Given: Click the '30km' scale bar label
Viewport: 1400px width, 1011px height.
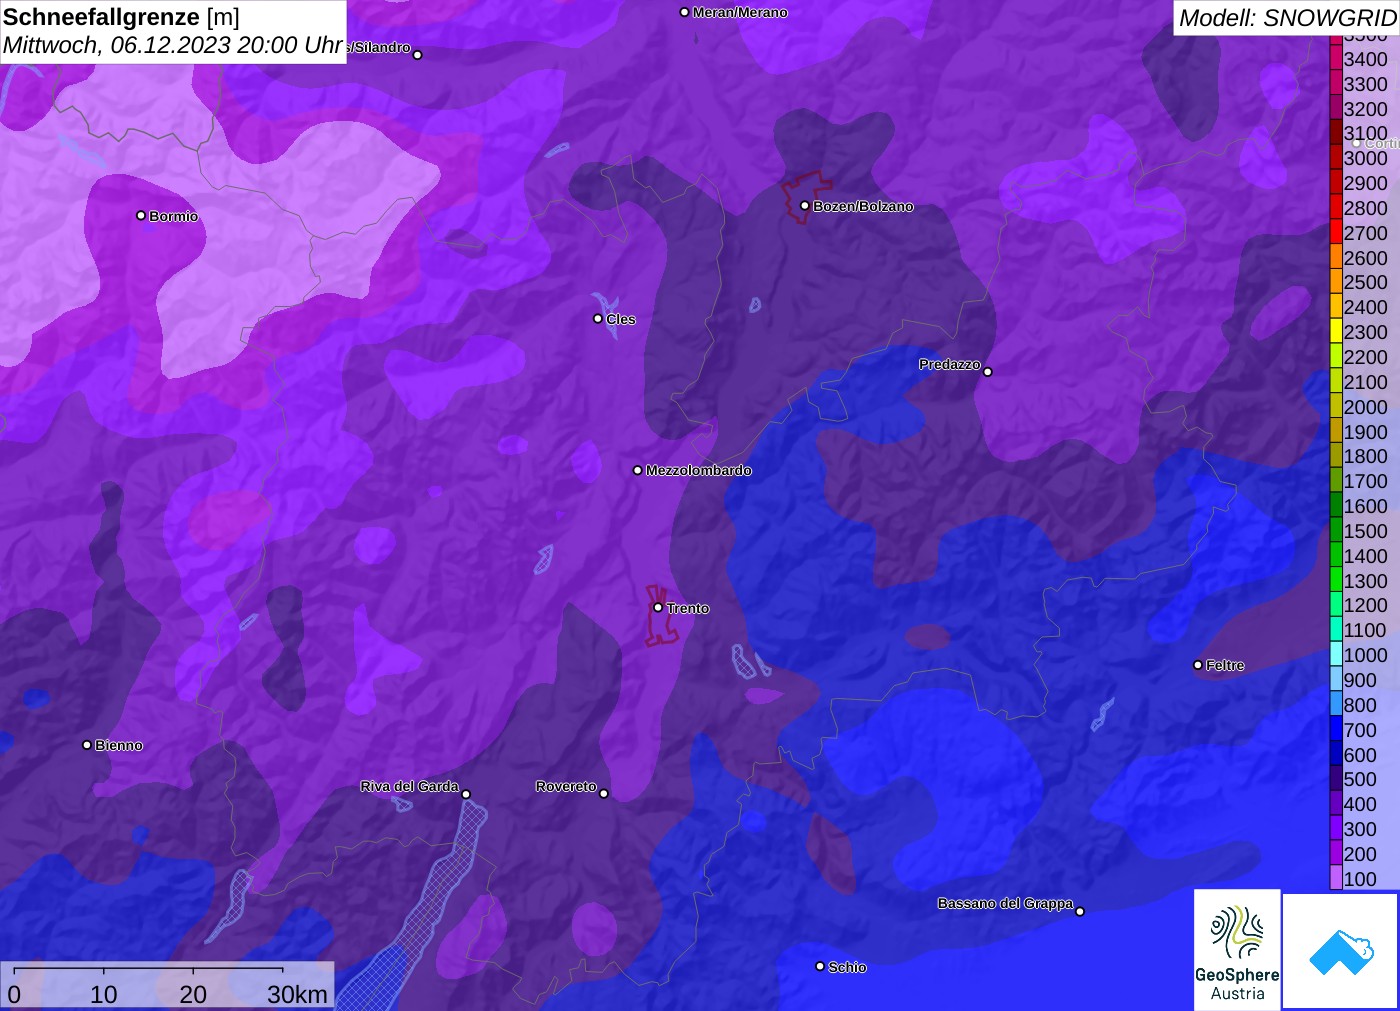Looking at the screenshot, I should pyautogui.click(x=297, y=994).
